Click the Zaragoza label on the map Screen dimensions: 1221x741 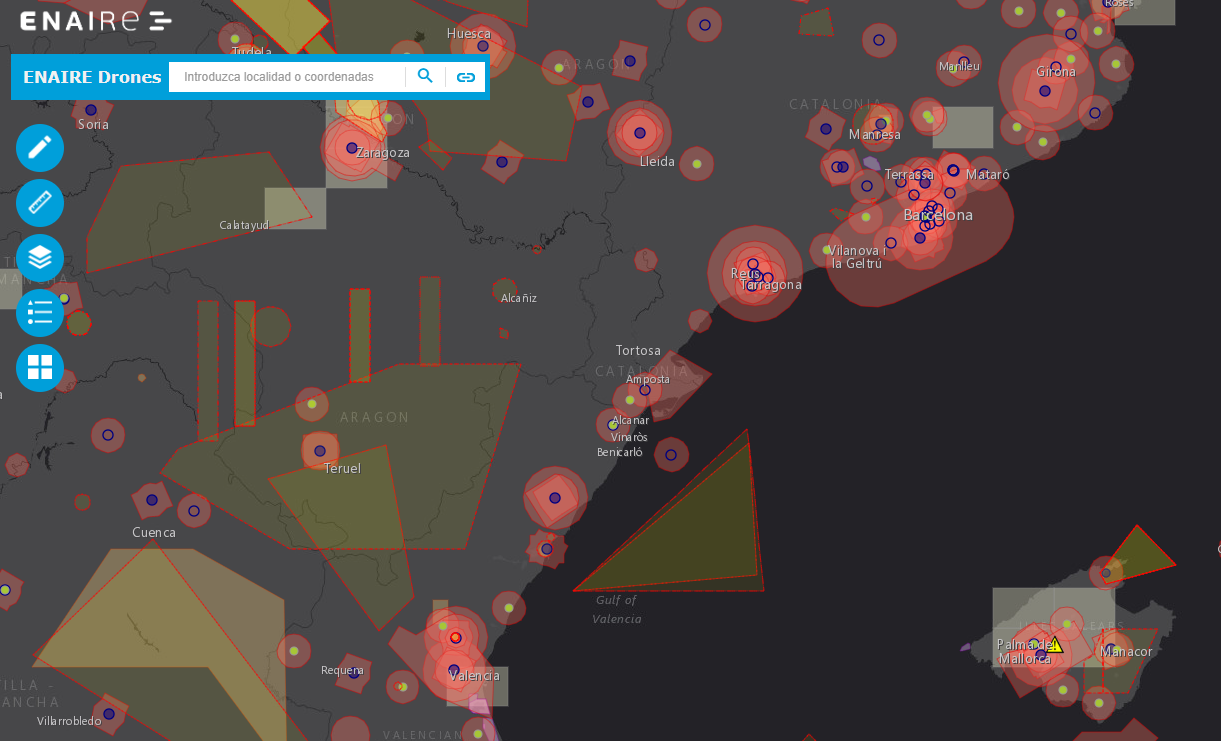pos(383,153)
